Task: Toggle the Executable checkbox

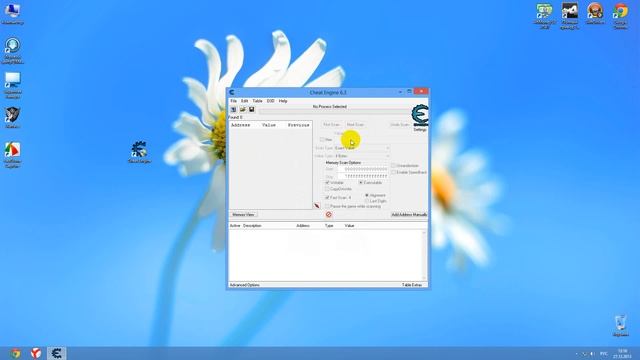Action: pos(361,182)
